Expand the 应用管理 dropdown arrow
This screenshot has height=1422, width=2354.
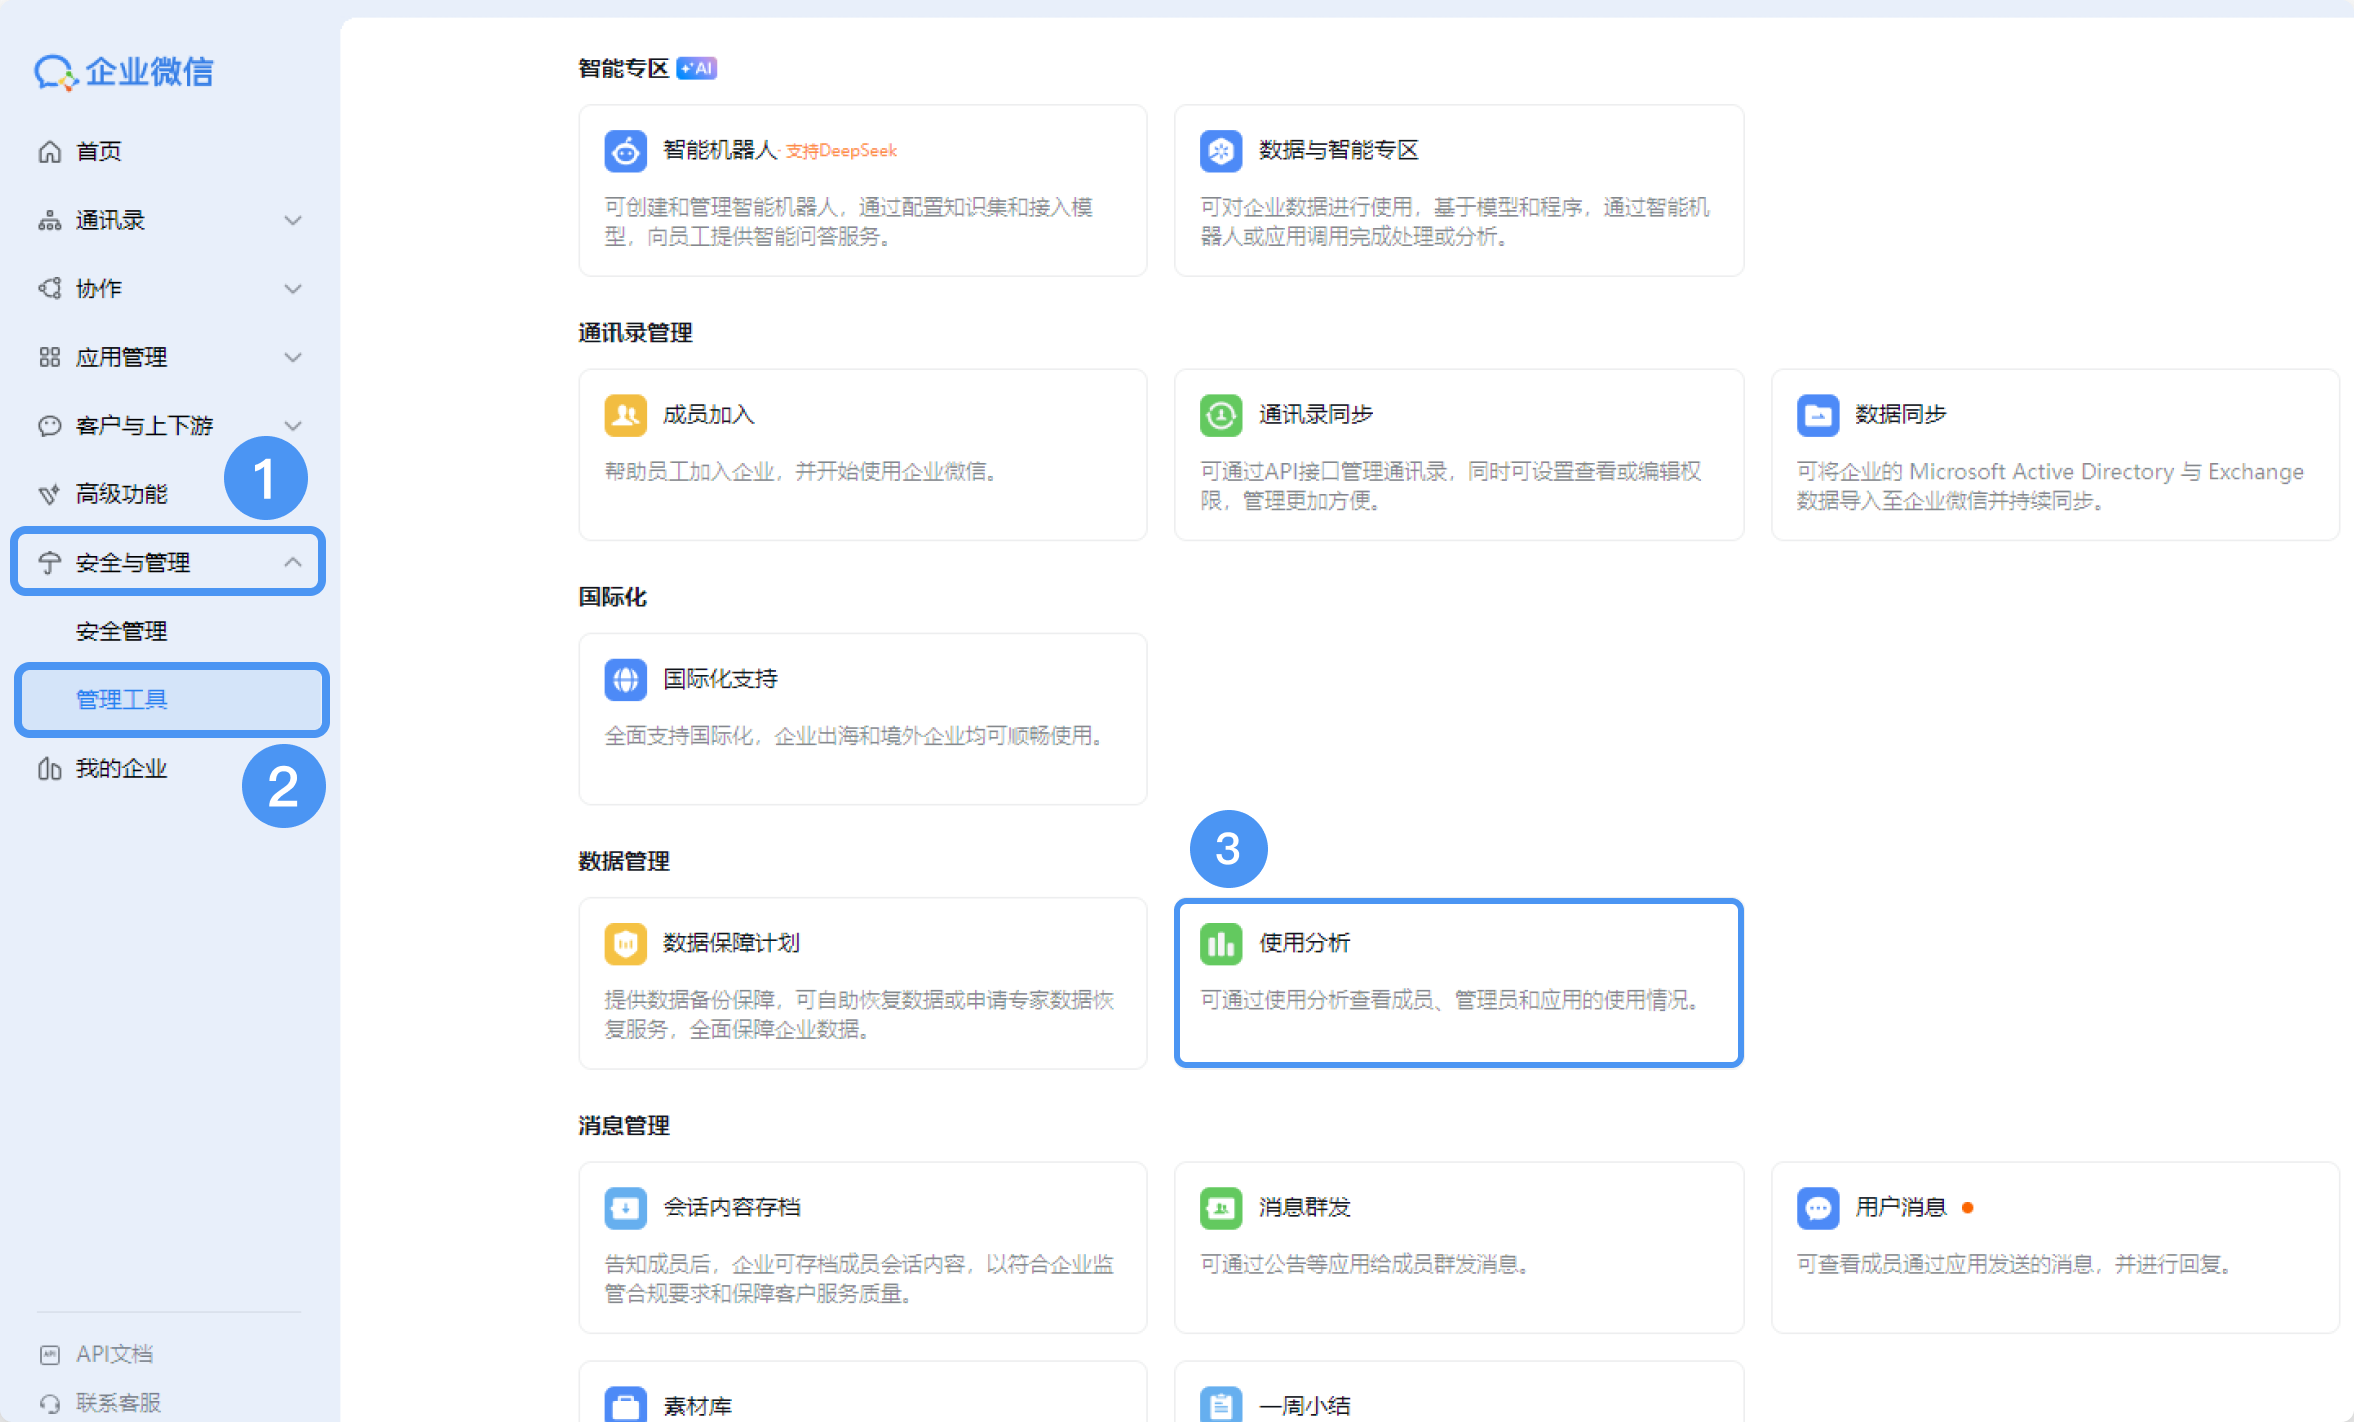(x=293, y=357)
